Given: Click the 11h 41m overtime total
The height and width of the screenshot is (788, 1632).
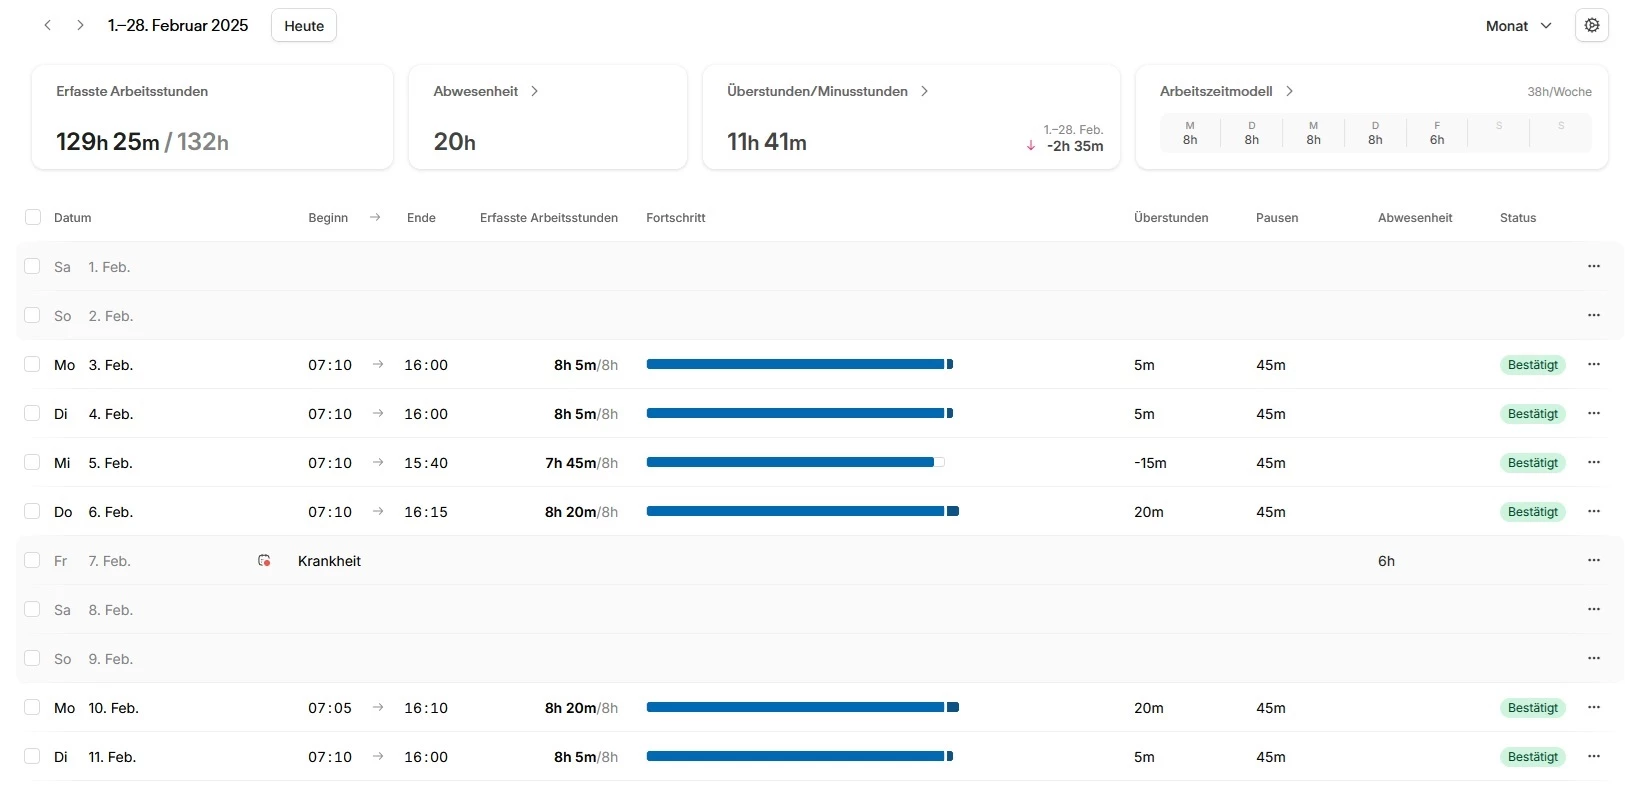Looking at the screenshot, I should (x=767, y=142).
